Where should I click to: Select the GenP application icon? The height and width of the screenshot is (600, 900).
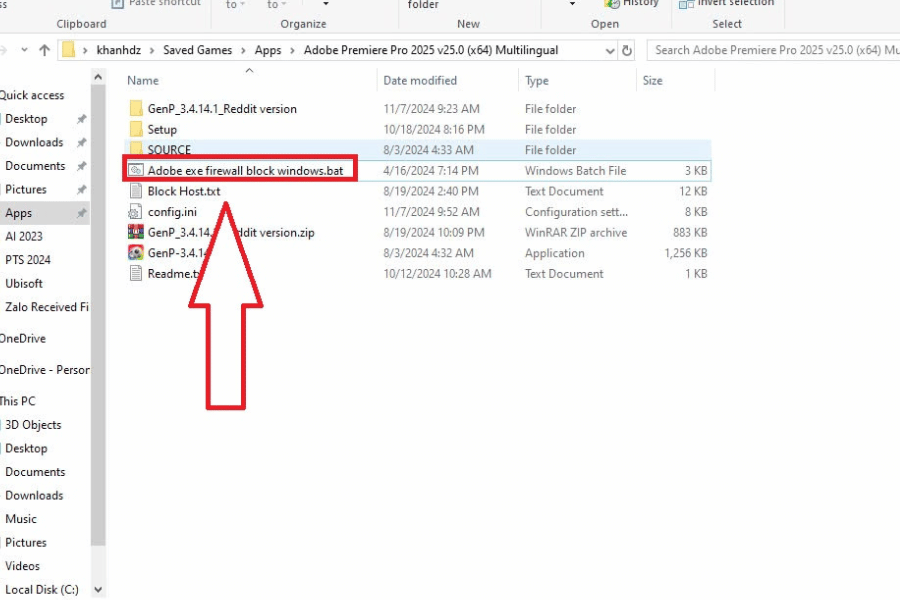136,253
